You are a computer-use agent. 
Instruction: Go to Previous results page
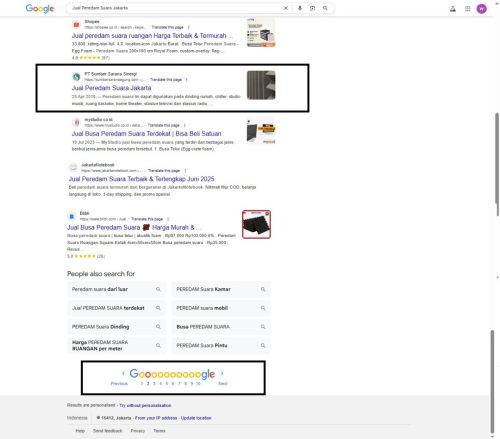(x=119, y=384)
